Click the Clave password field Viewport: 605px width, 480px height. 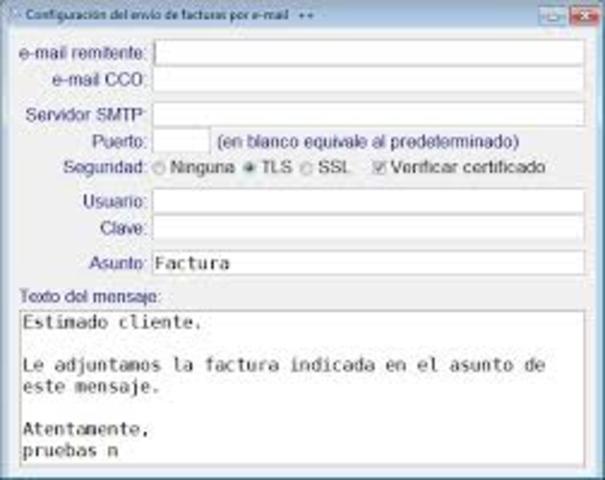pyautogui.click(x=368, y=228)
